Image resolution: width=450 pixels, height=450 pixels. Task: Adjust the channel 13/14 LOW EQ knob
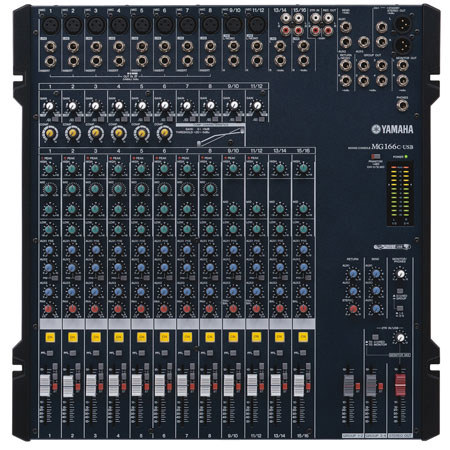click(280, 230)
